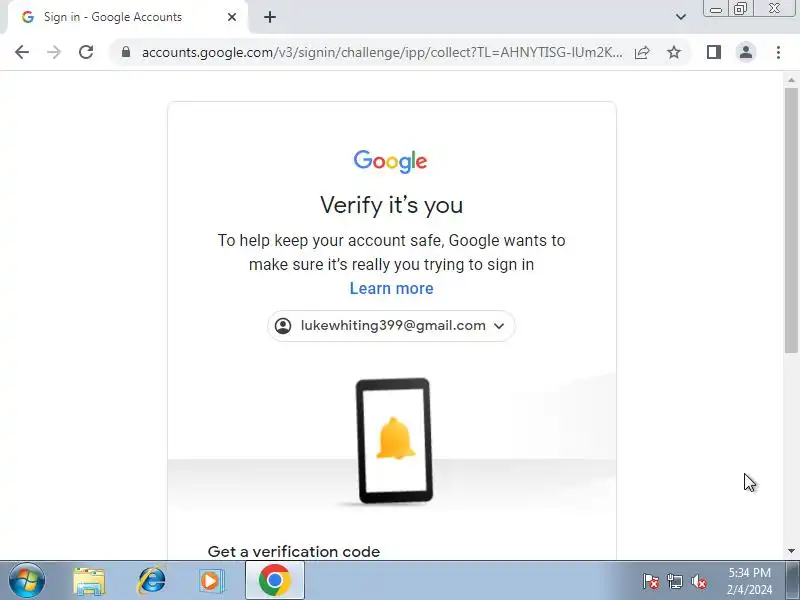
Task: Expand the lukewhiting399@gmail.com account switcher
Action: tap(391, 326)
